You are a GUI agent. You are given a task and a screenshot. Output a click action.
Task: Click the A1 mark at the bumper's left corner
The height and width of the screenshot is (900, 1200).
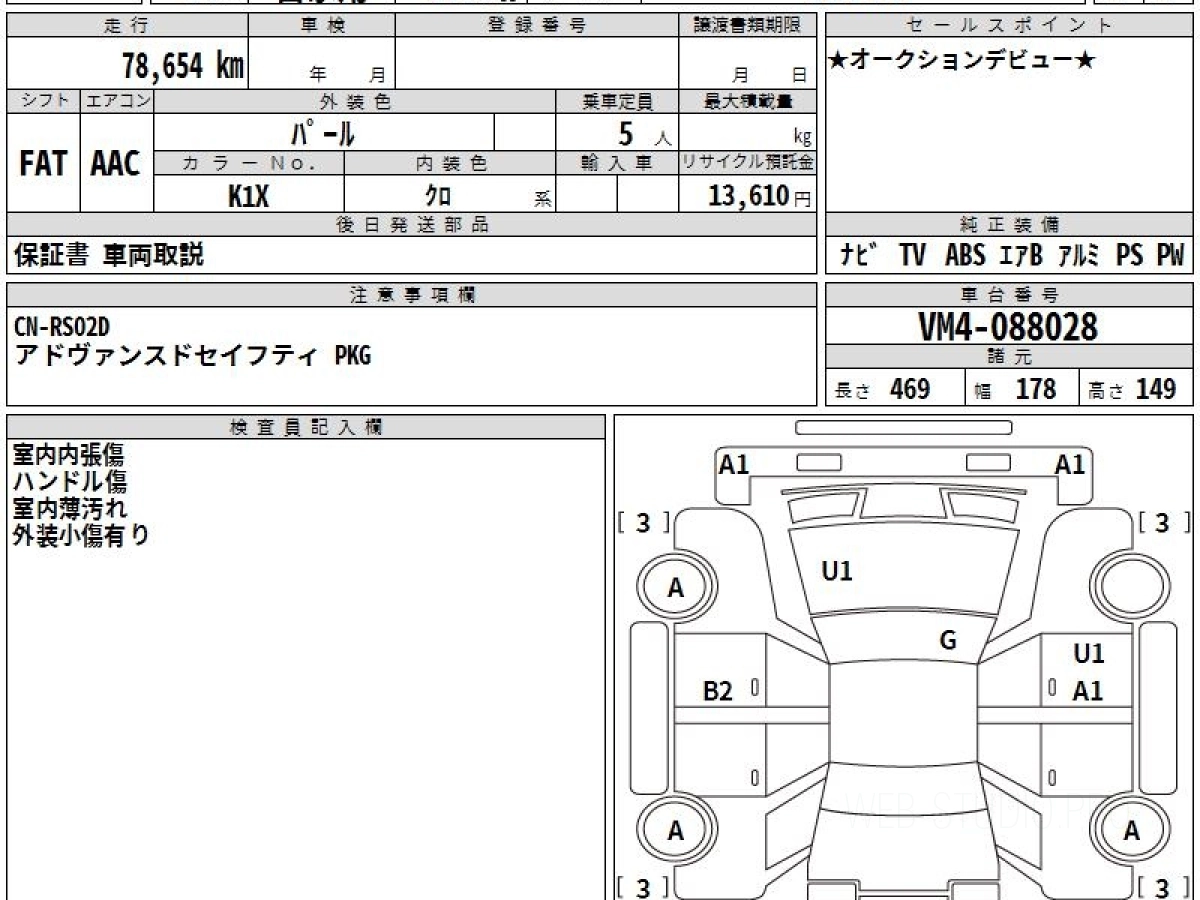pos(734,465)
